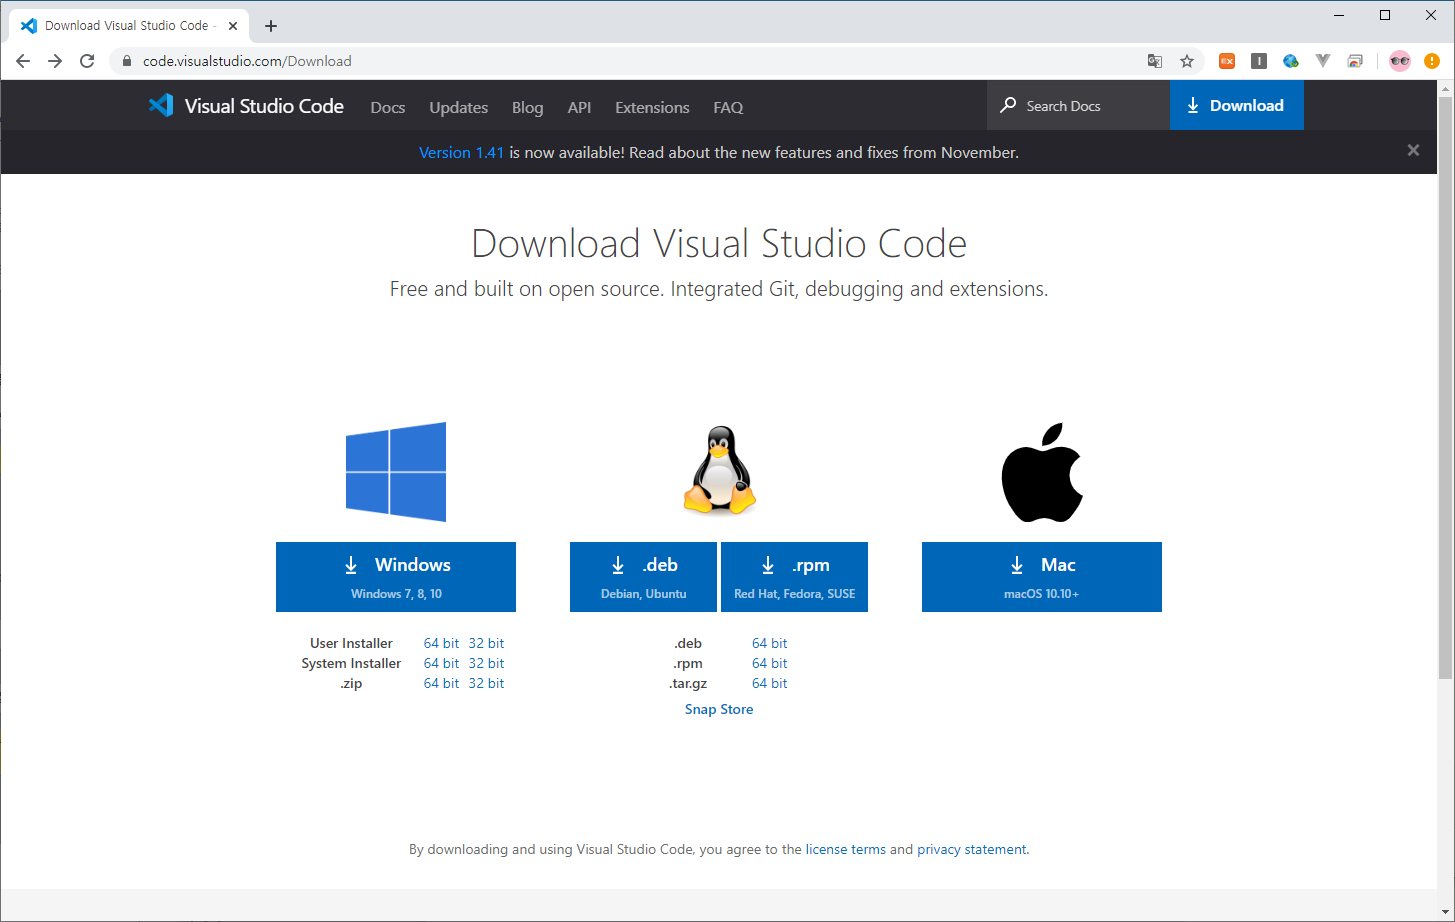
Task: Go back with the browser back arrow
Action: 23,61
